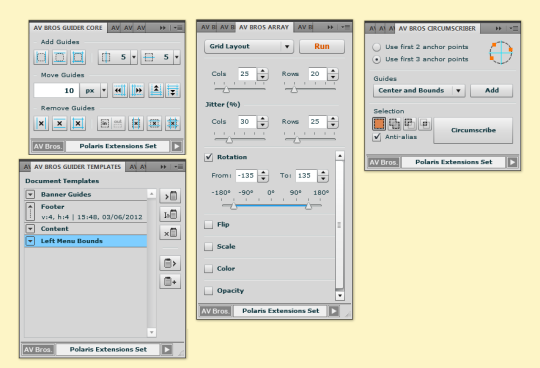Viewport: 540px width, 368px height.
Task: Move guides down in Guider Core
Action: [x=173, y=90]
